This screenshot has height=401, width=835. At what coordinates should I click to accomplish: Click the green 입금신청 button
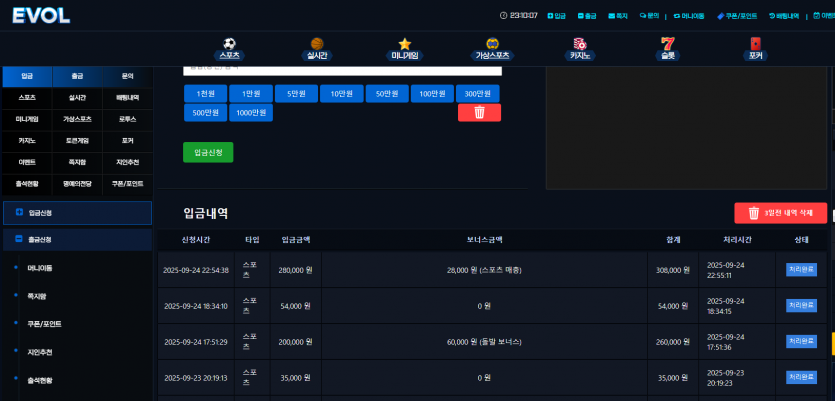click(208, 152)
